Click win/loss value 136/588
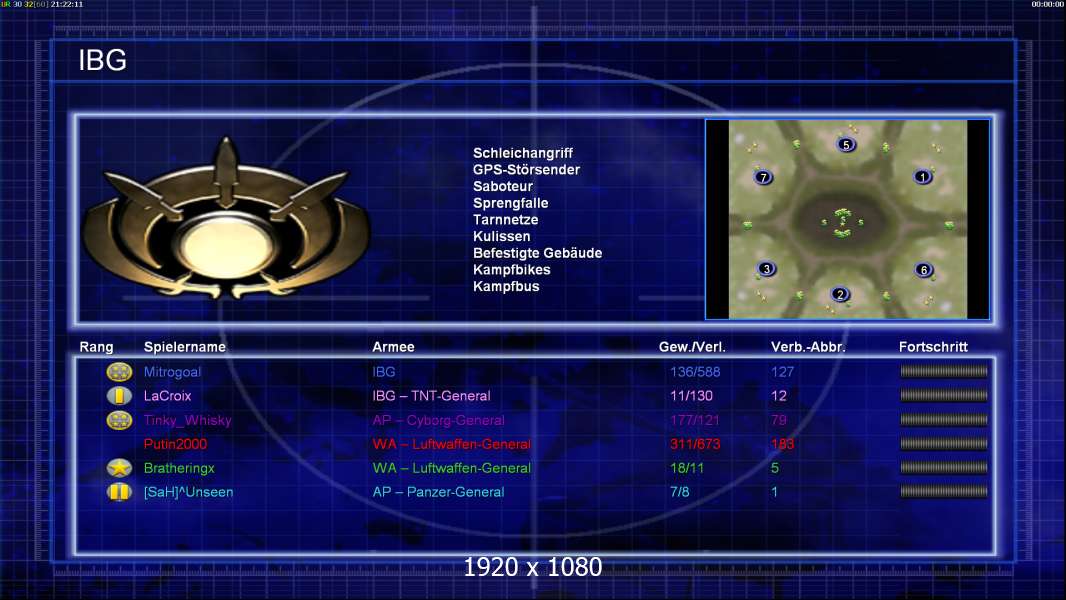 coord(695,372)
